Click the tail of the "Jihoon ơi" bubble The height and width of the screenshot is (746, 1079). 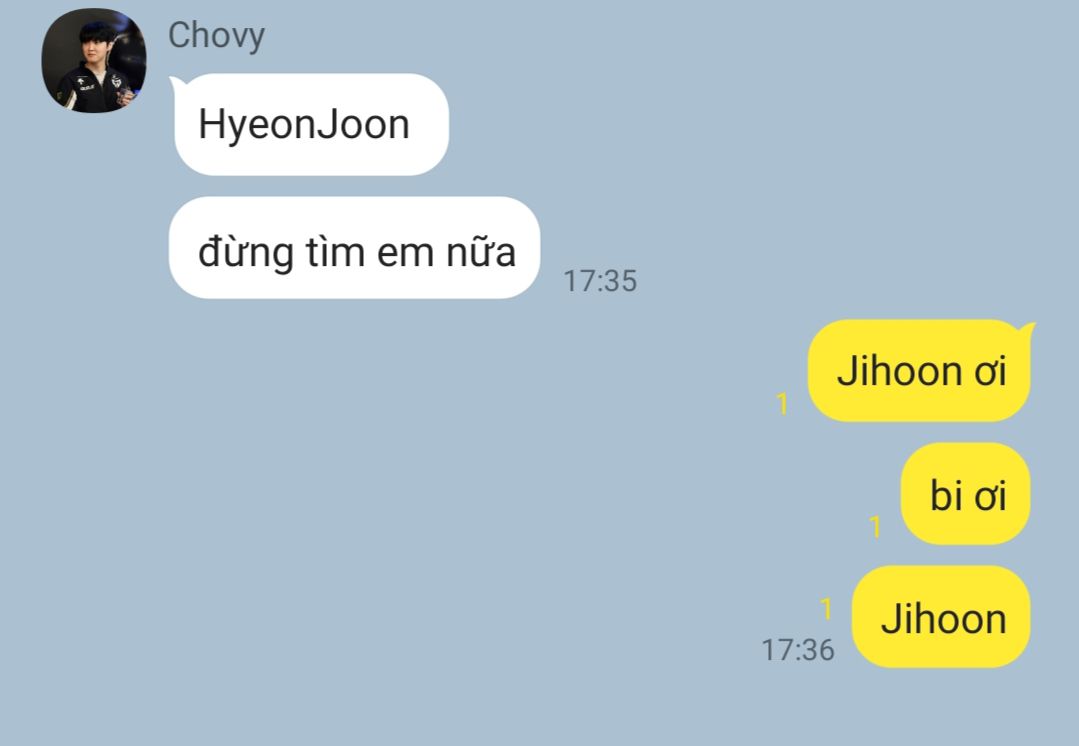(x=1028, y=330)
